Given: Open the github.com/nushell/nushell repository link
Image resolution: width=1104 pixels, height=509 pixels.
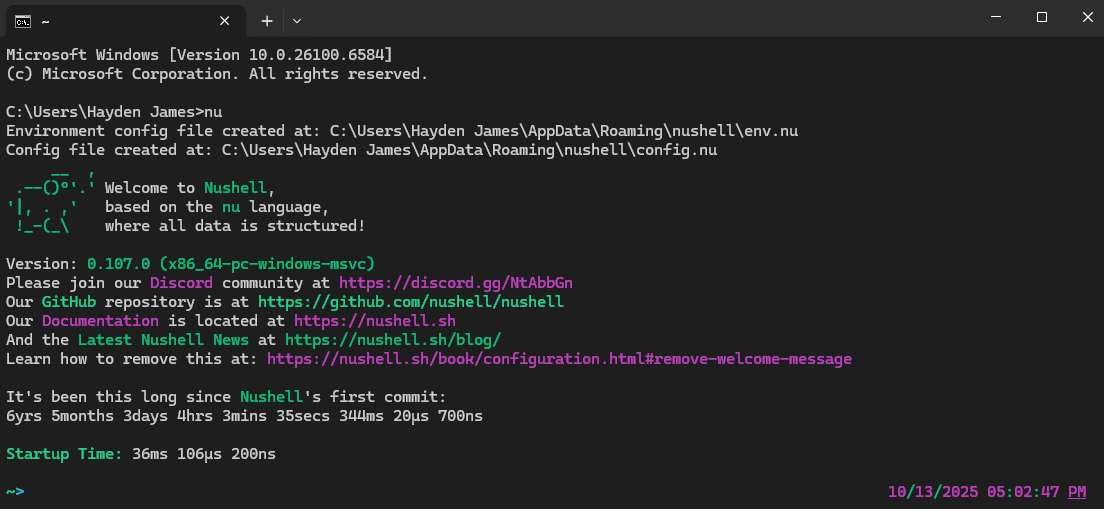Looking at the screenshot, I should pyautogui.click(x=410, y=301).
